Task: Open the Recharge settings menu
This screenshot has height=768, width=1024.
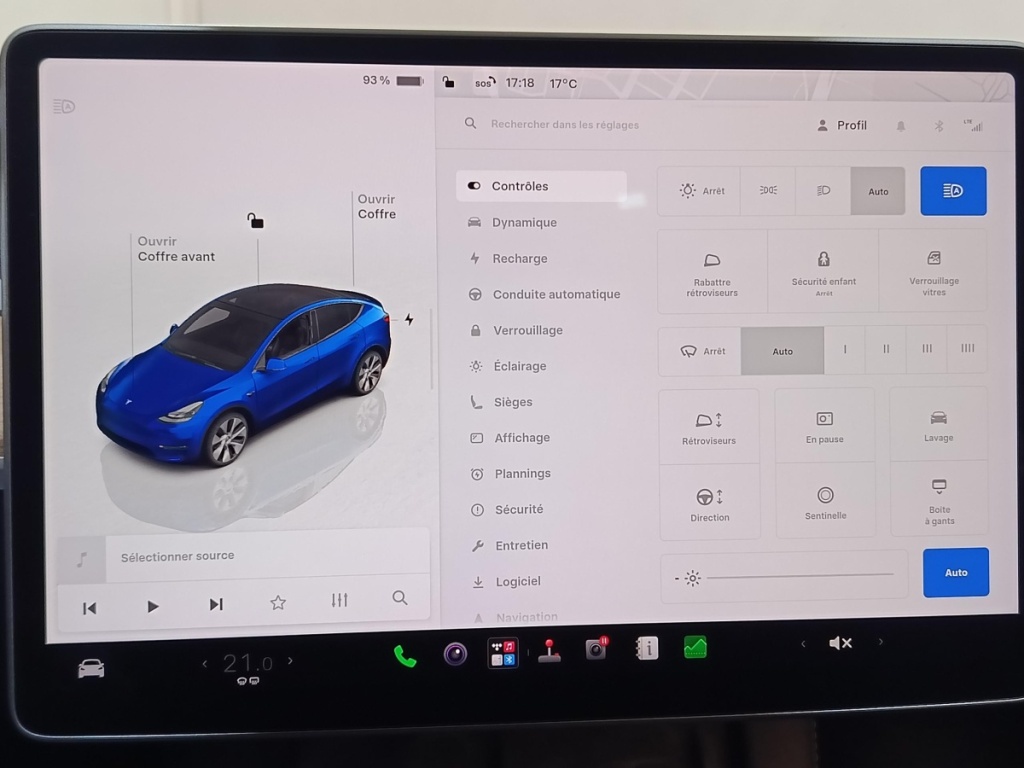Action: tap(508, 259)
